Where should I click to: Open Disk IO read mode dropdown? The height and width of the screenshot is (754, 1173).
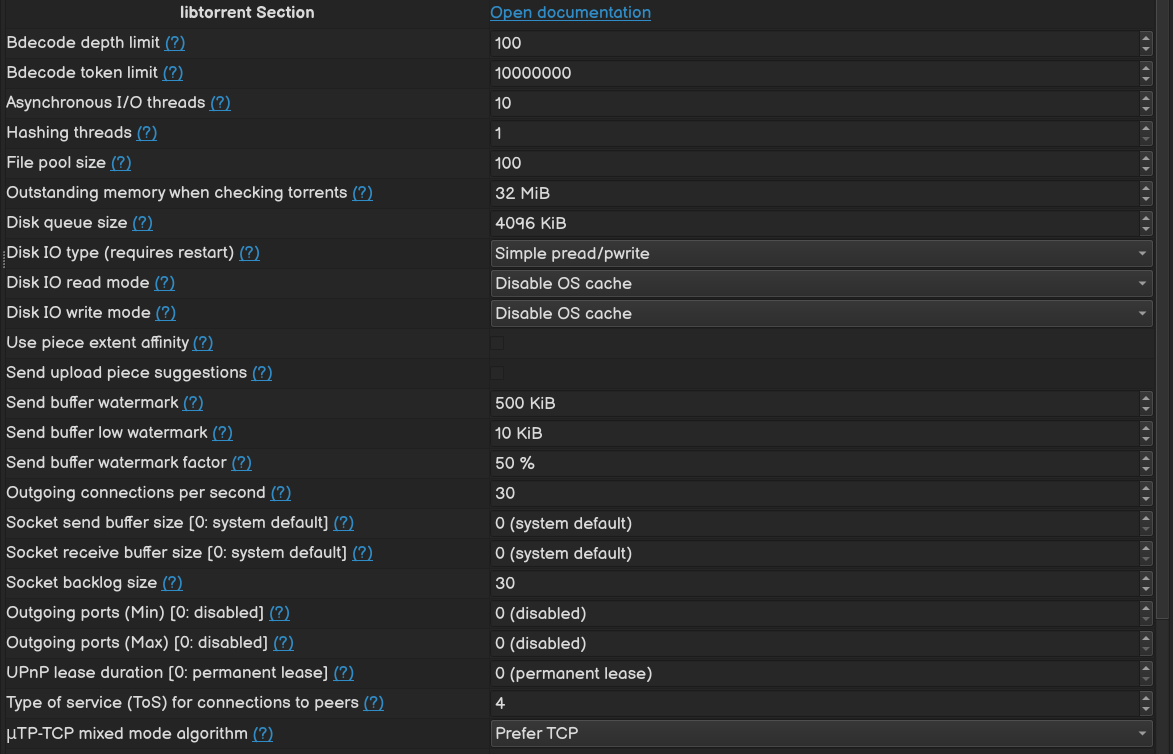coord(821,283)
